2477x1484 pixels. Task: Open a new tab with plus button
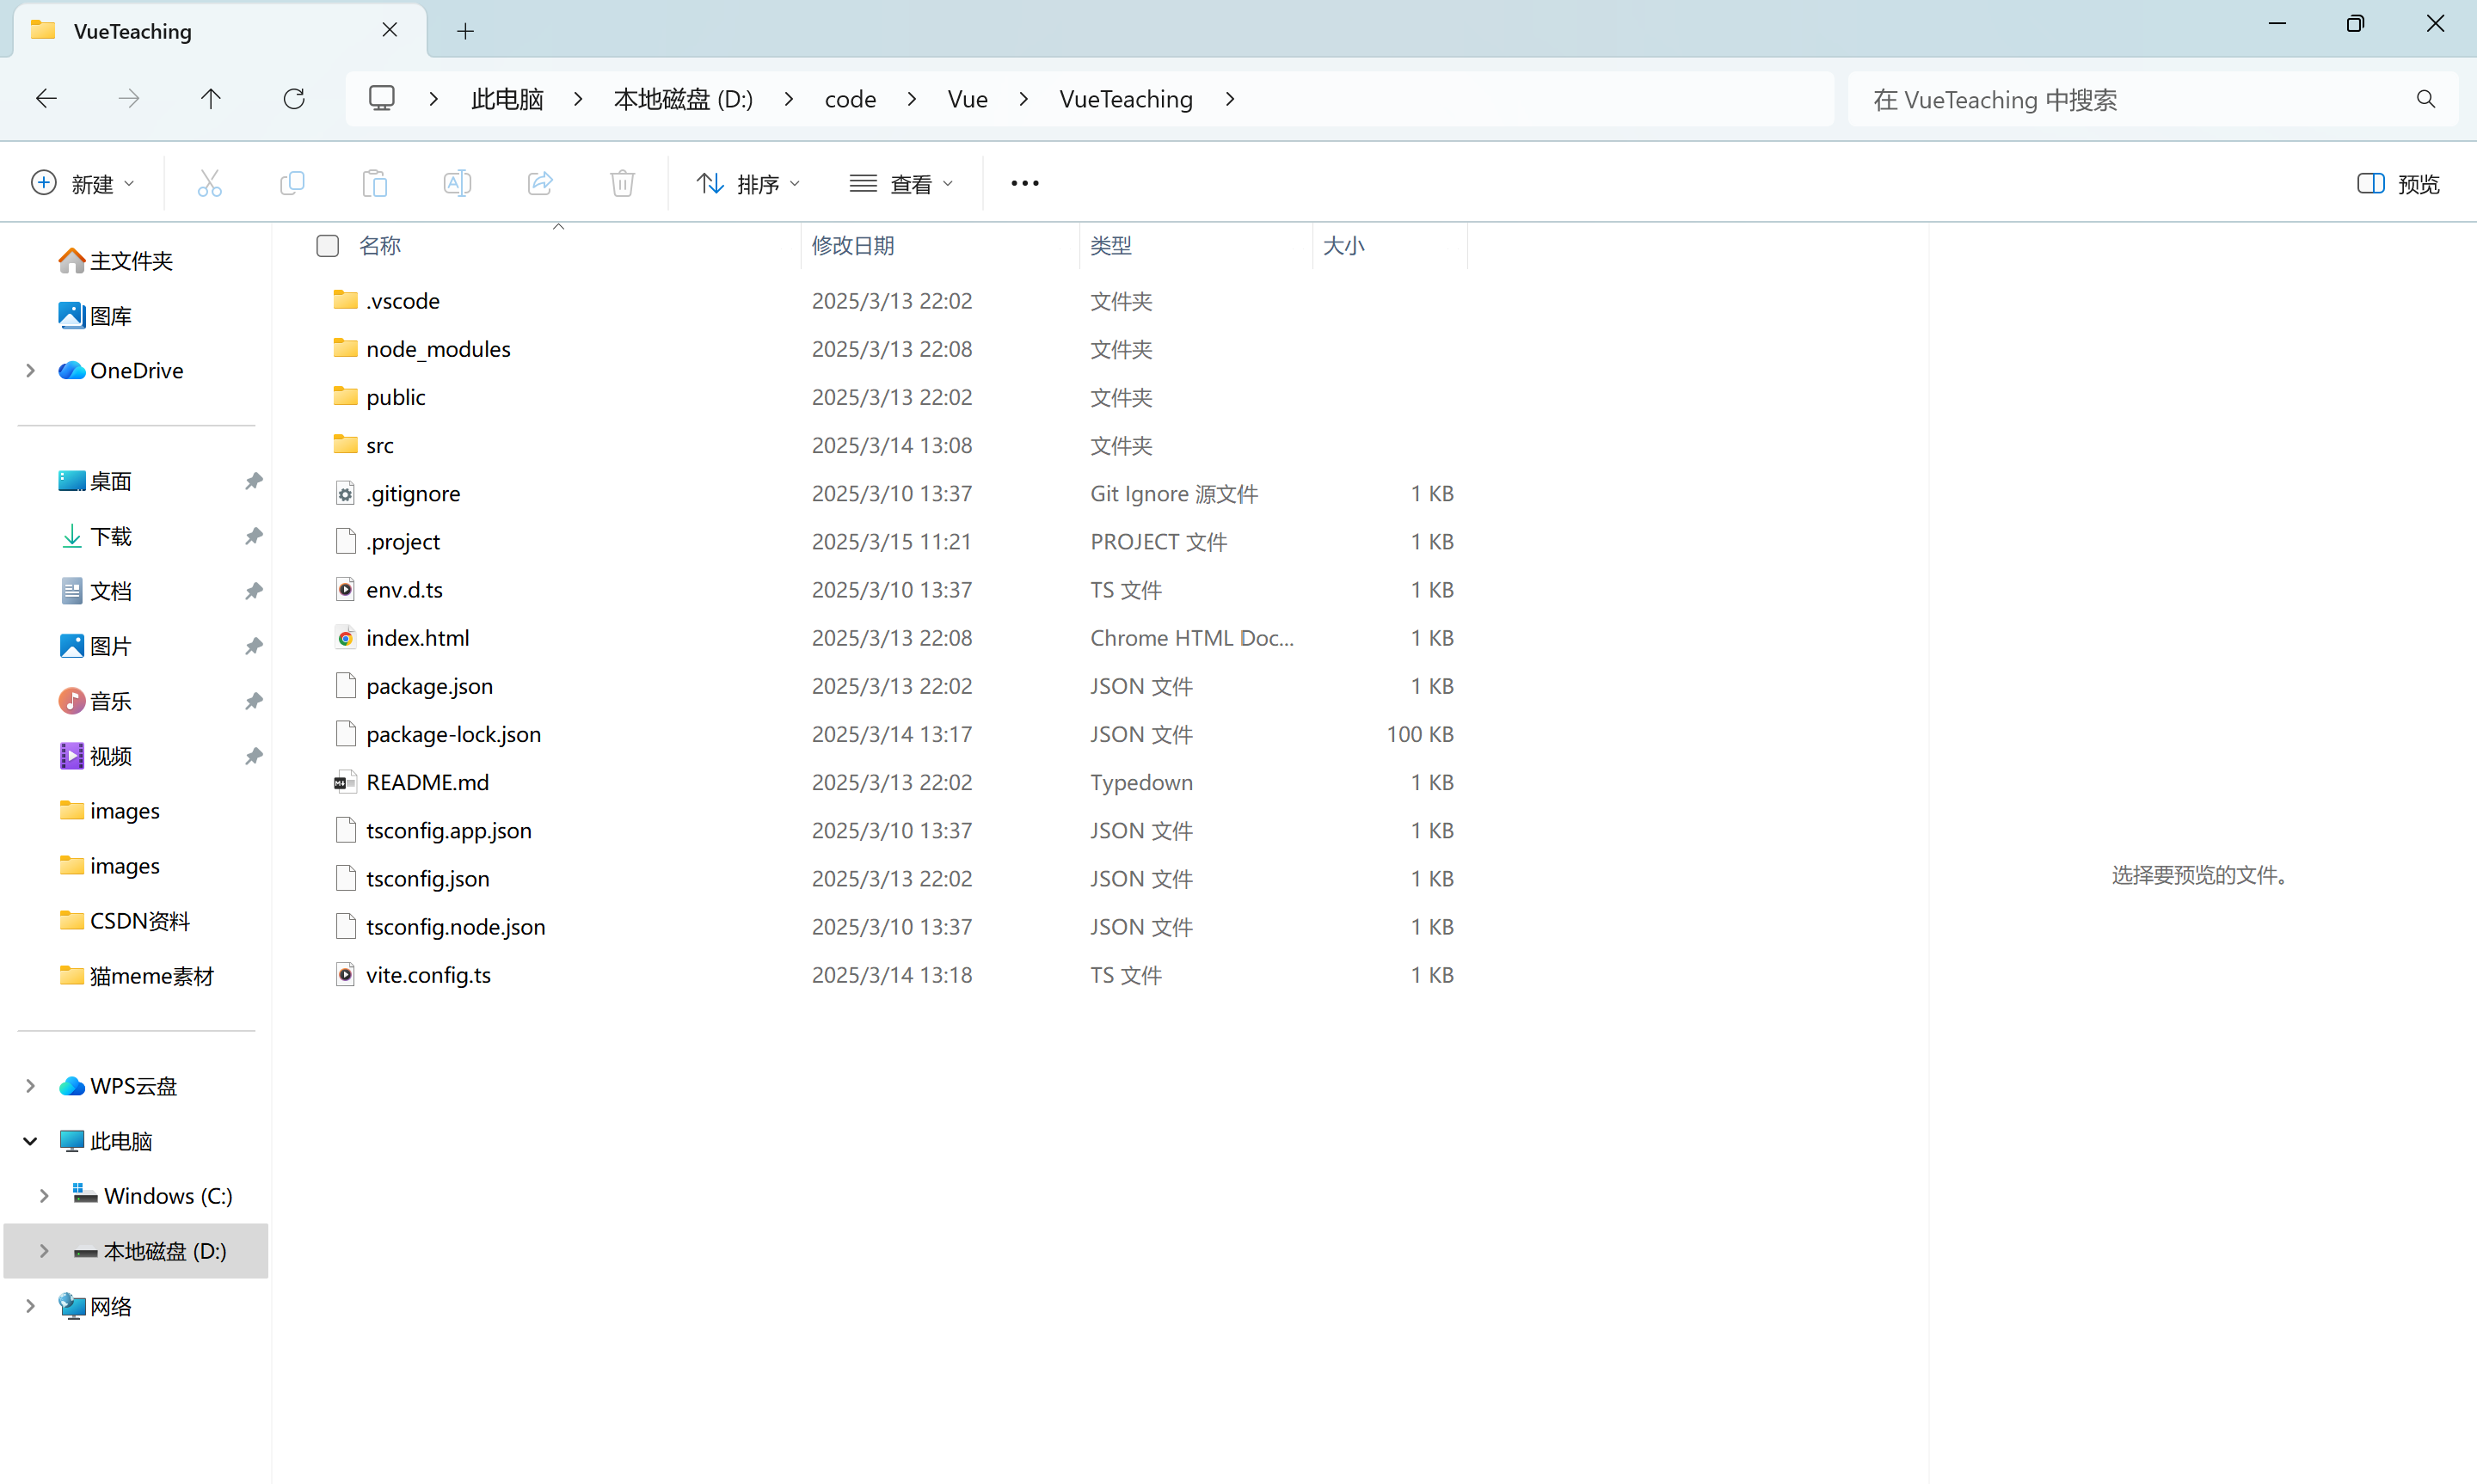point(465,31)
